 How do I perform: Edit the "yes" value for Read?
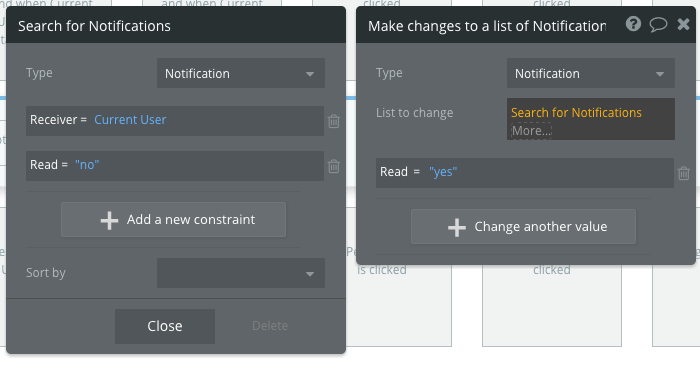443,172
